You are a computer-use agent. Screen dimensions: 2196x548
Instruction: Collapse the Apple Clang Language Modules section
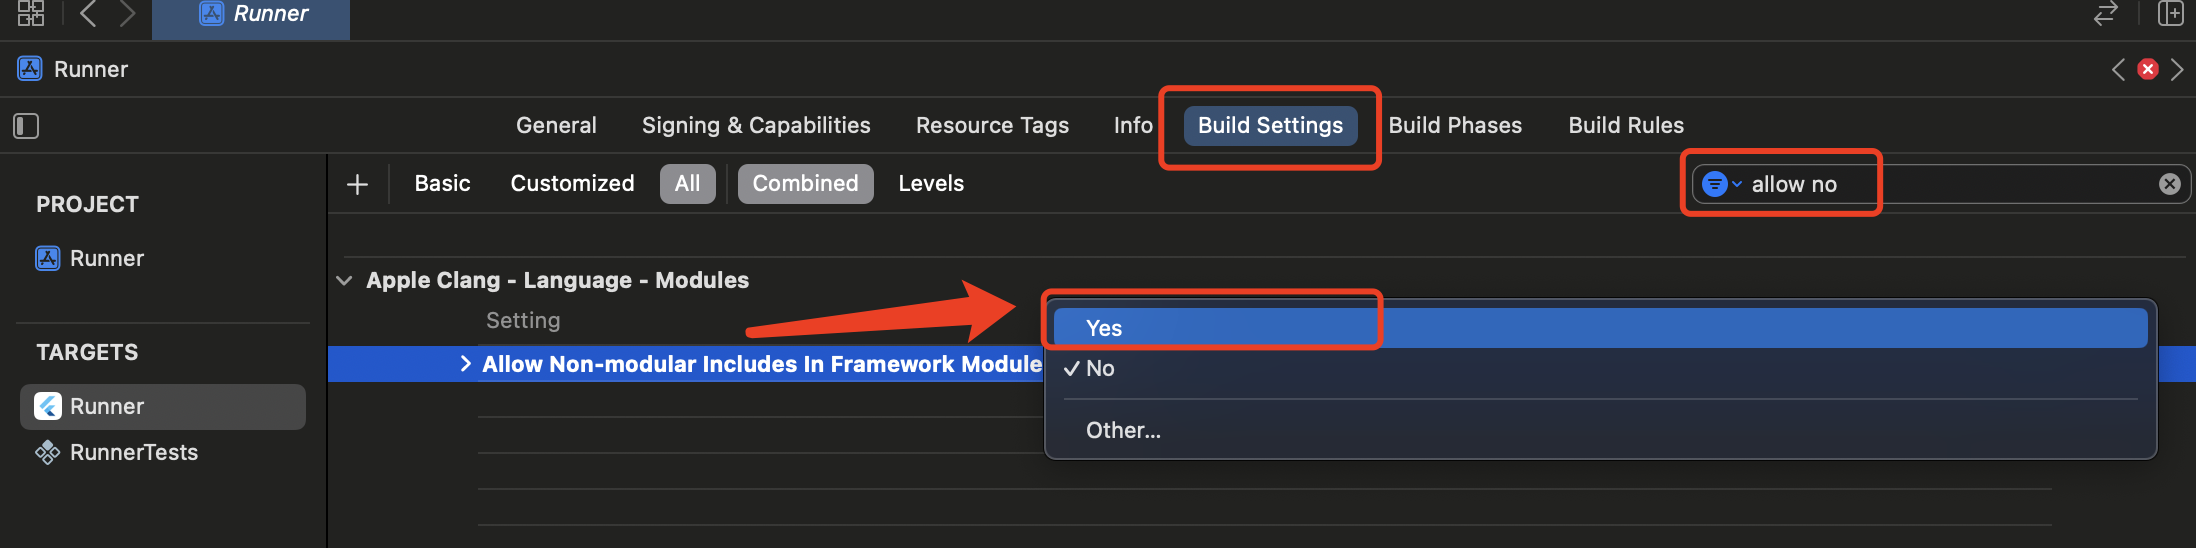[344, 281]
